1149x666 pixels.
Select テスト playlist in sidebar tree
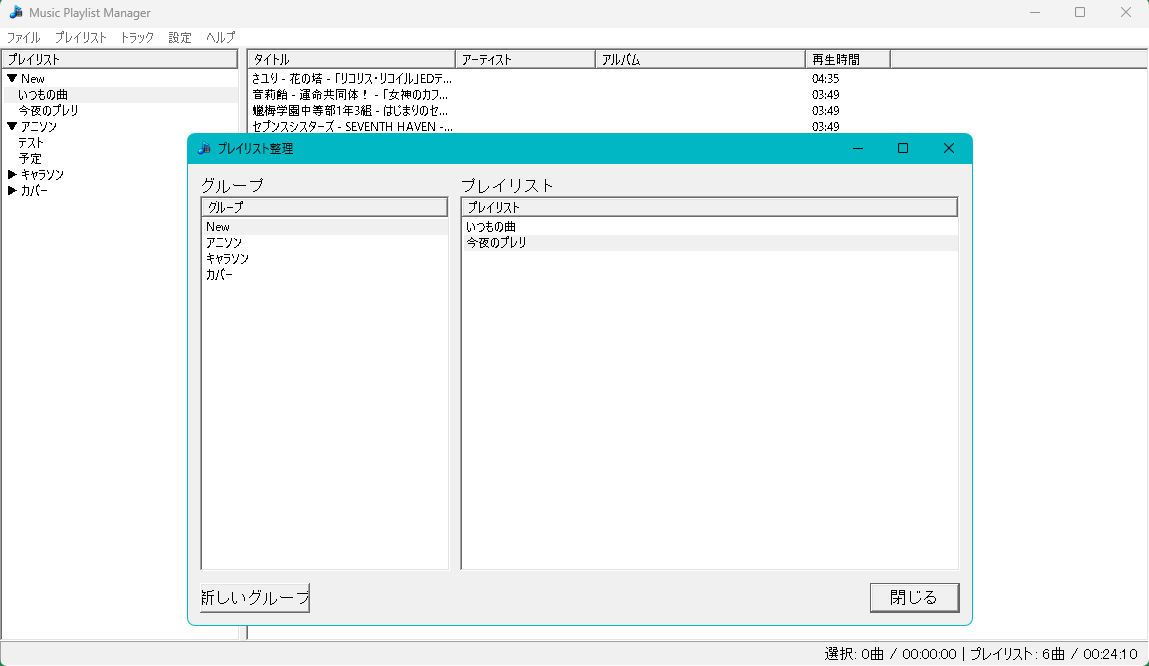(x=31, y=143)
